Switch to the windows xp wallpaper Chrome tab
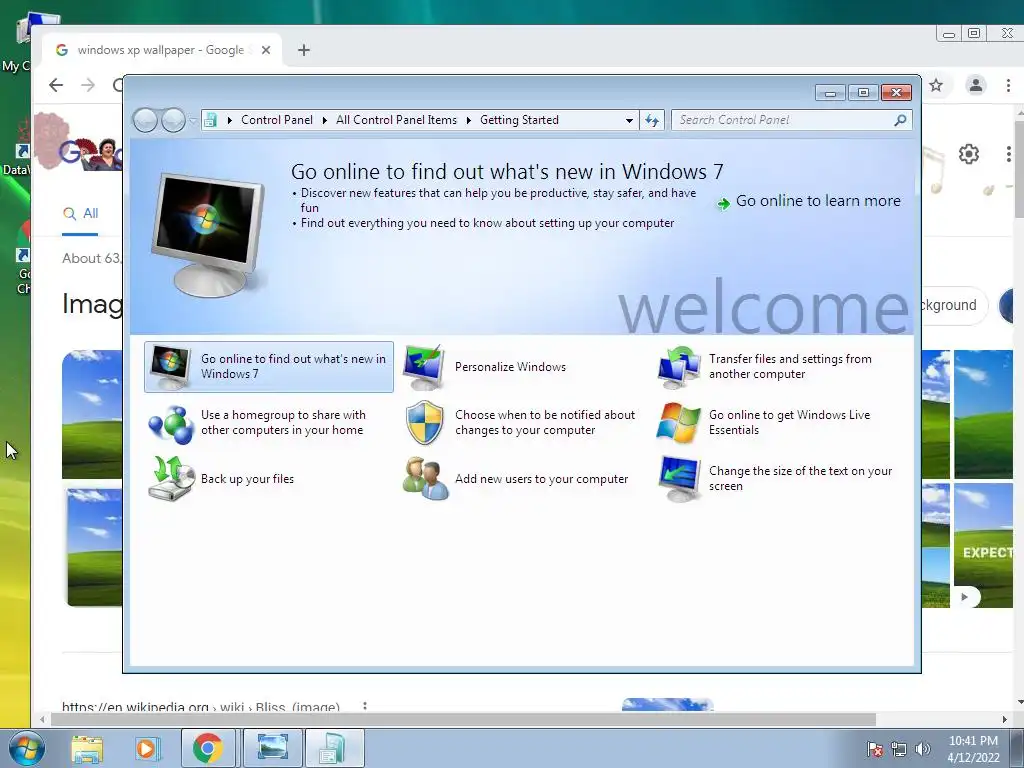The image size is (1024, 768). pos(161,50)
